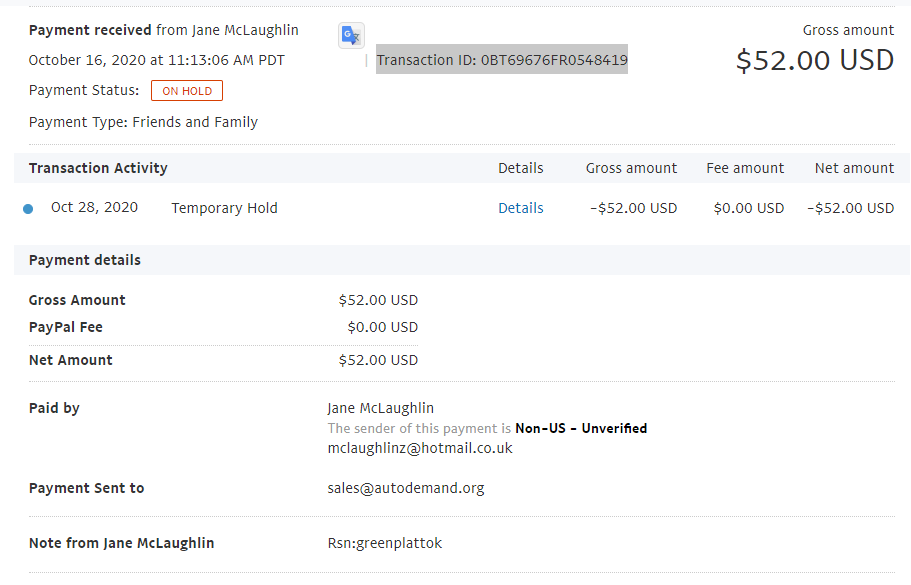Image resolution: width=911 pixels, height=585 pixels.
Task: Click the Net Amount $52.00 USD value
Action: pyautogui.click(x=378, y=360)
